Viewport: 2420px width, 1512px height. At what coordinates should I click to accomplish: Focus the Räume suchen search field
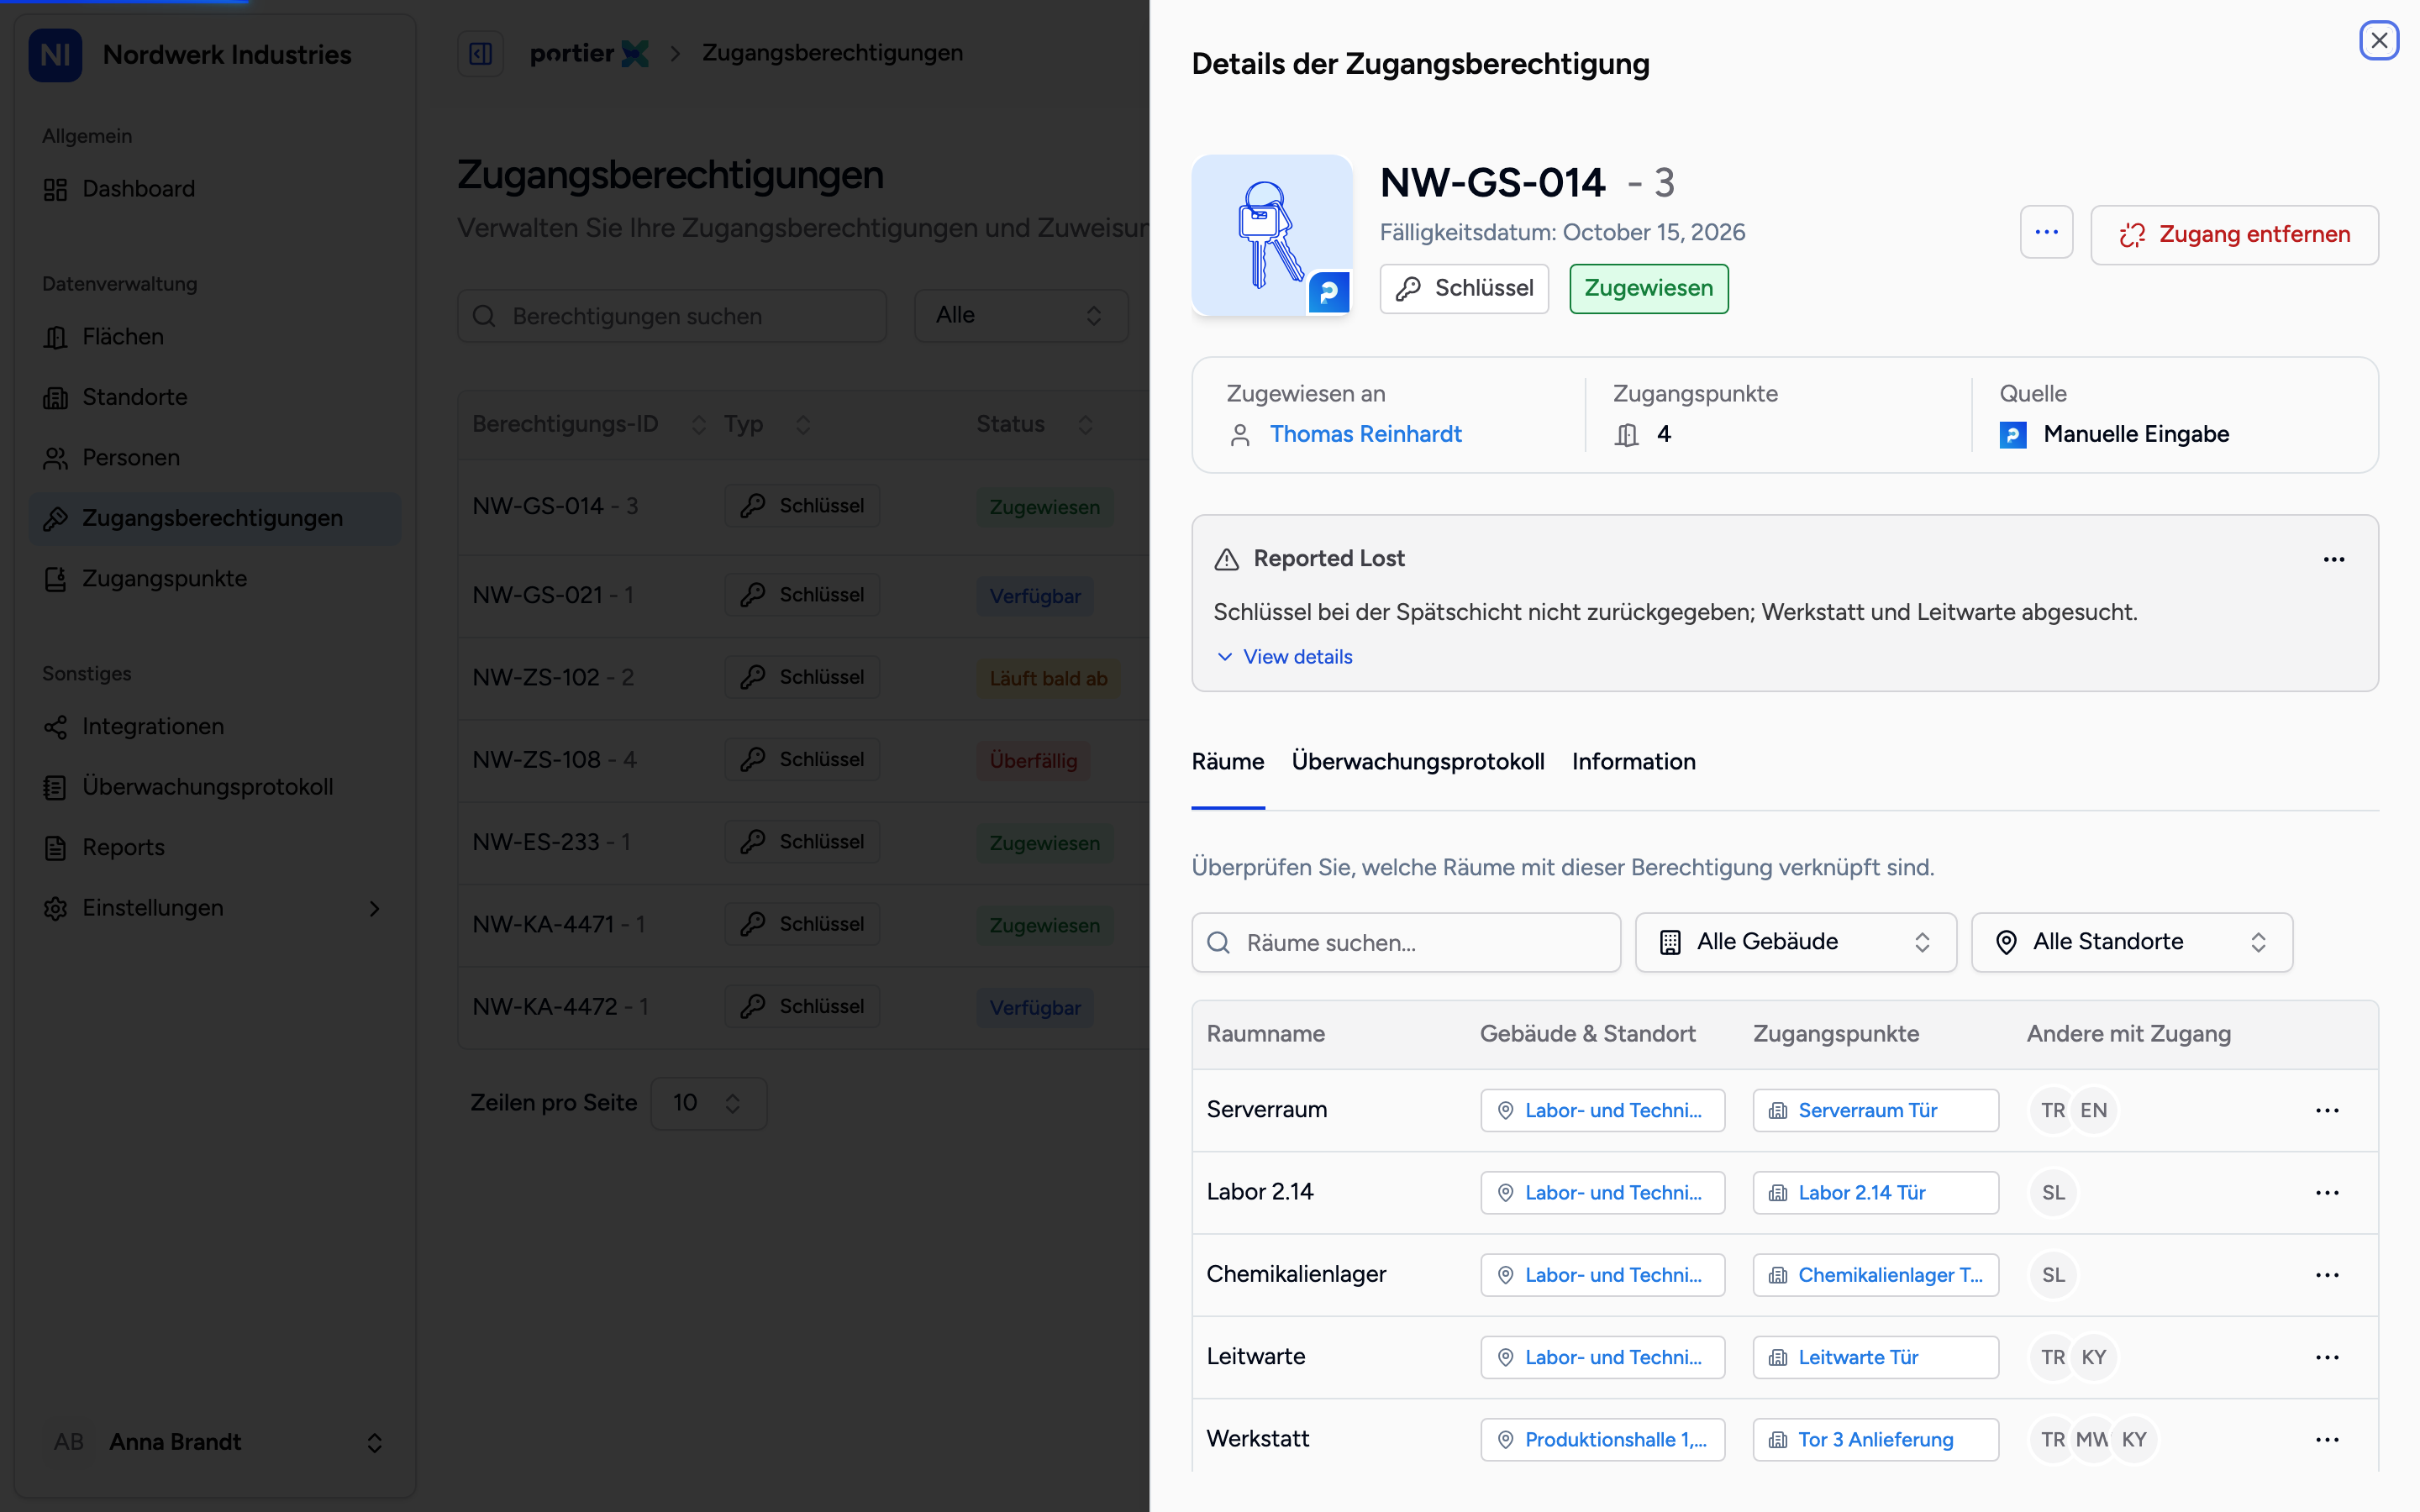click(x=1406, y=942)
